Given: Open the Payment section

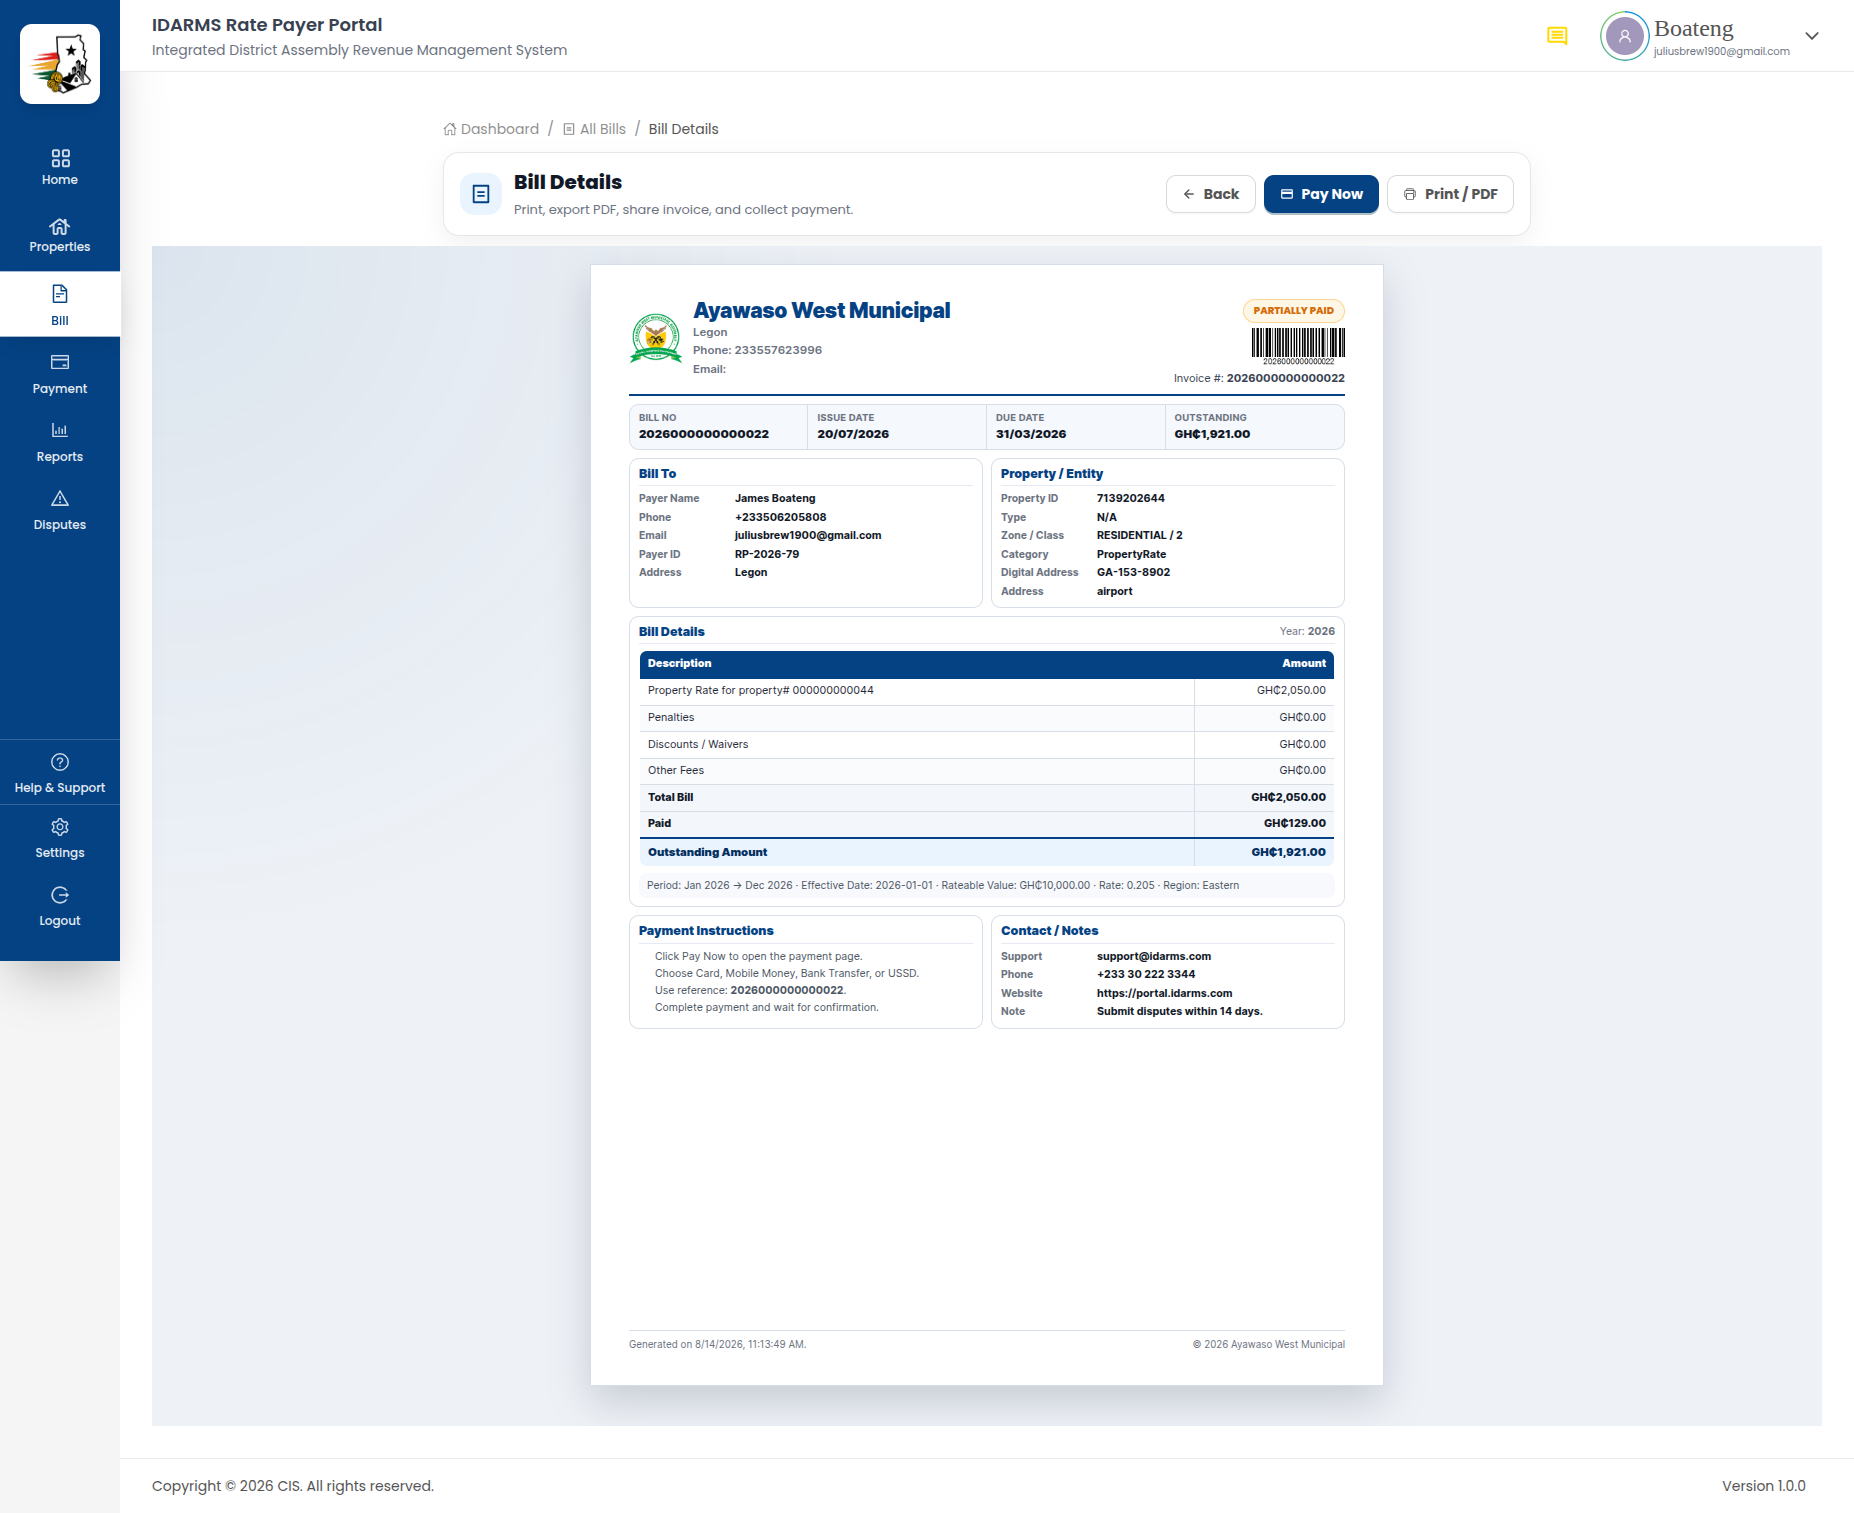Looking at the screenshot, I should [x=60, y=373].
